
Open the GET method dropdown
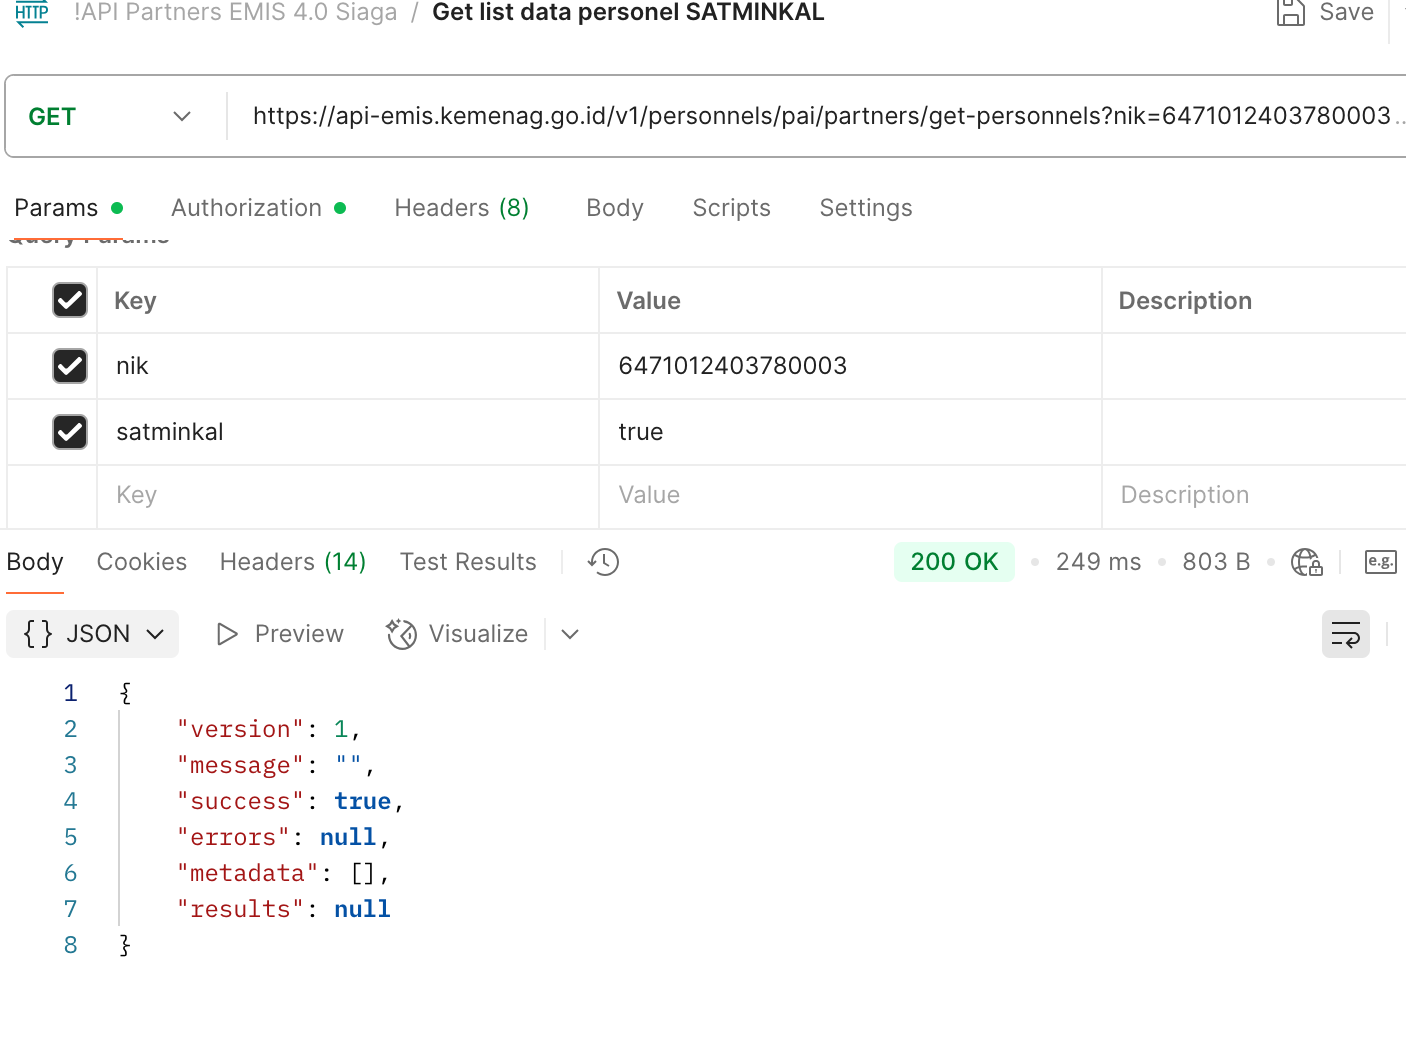(110, 117)
